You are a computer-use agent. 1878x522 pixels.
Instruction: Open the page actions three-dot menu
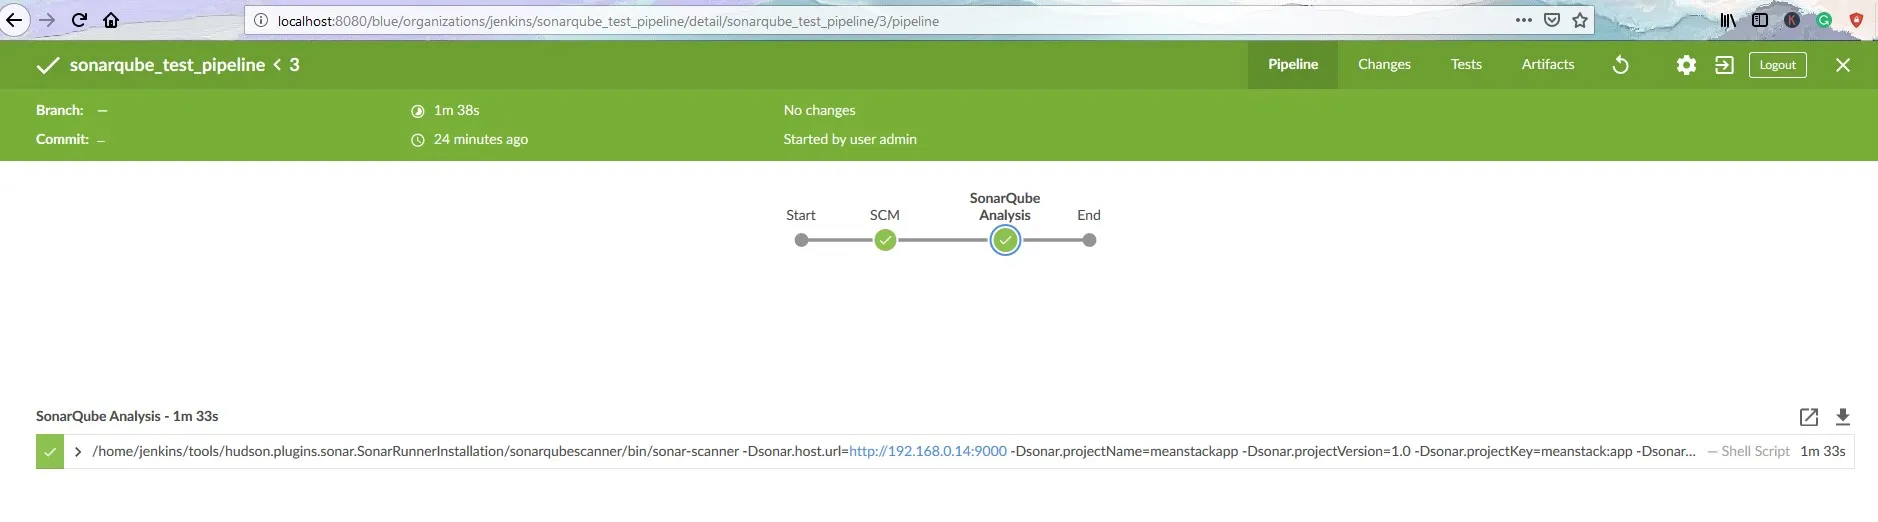pos(1524,20)
